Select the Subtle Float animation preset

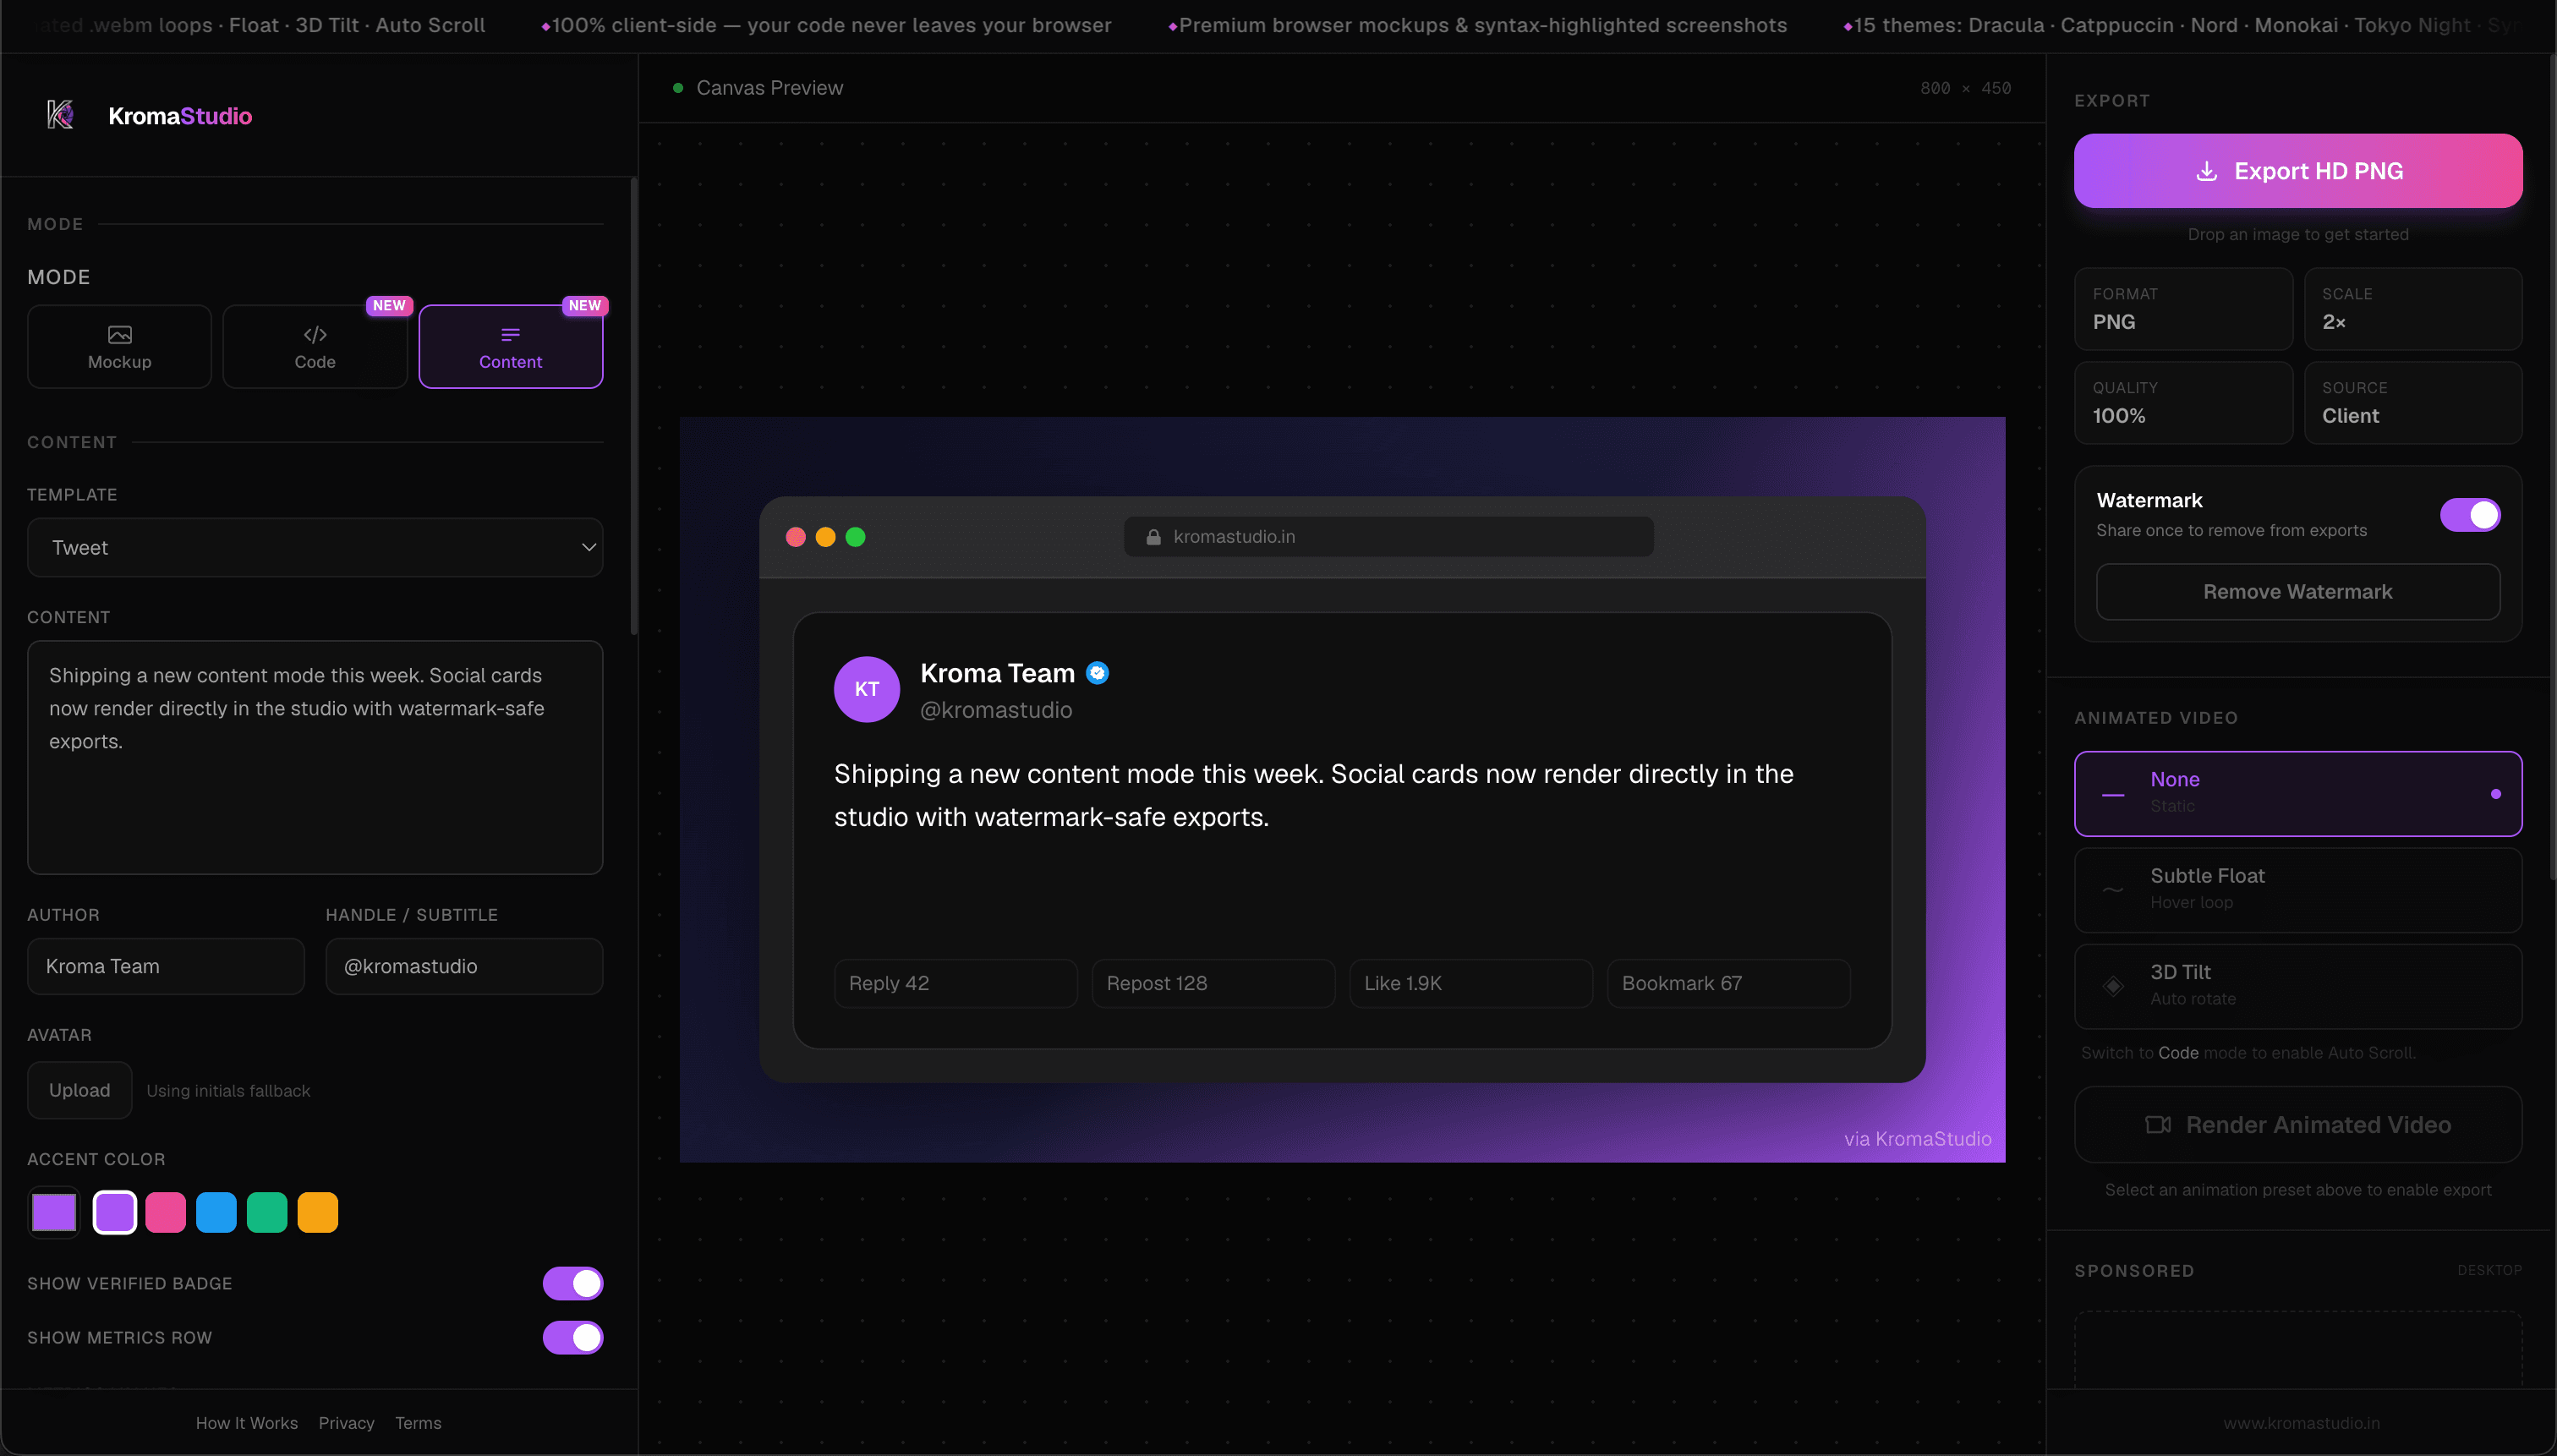tap(2298, 891)
